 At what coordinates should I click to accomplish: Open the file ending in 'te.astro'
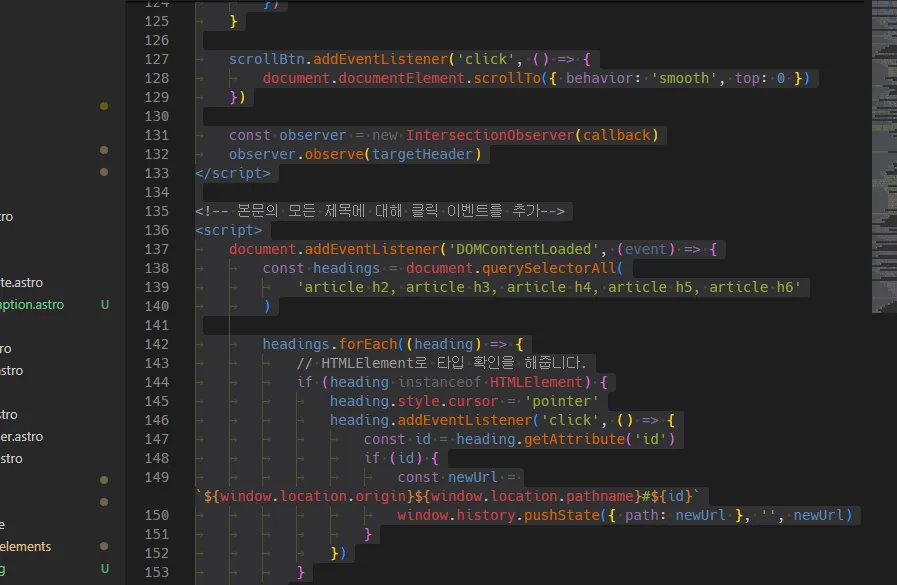pos(21,282)
